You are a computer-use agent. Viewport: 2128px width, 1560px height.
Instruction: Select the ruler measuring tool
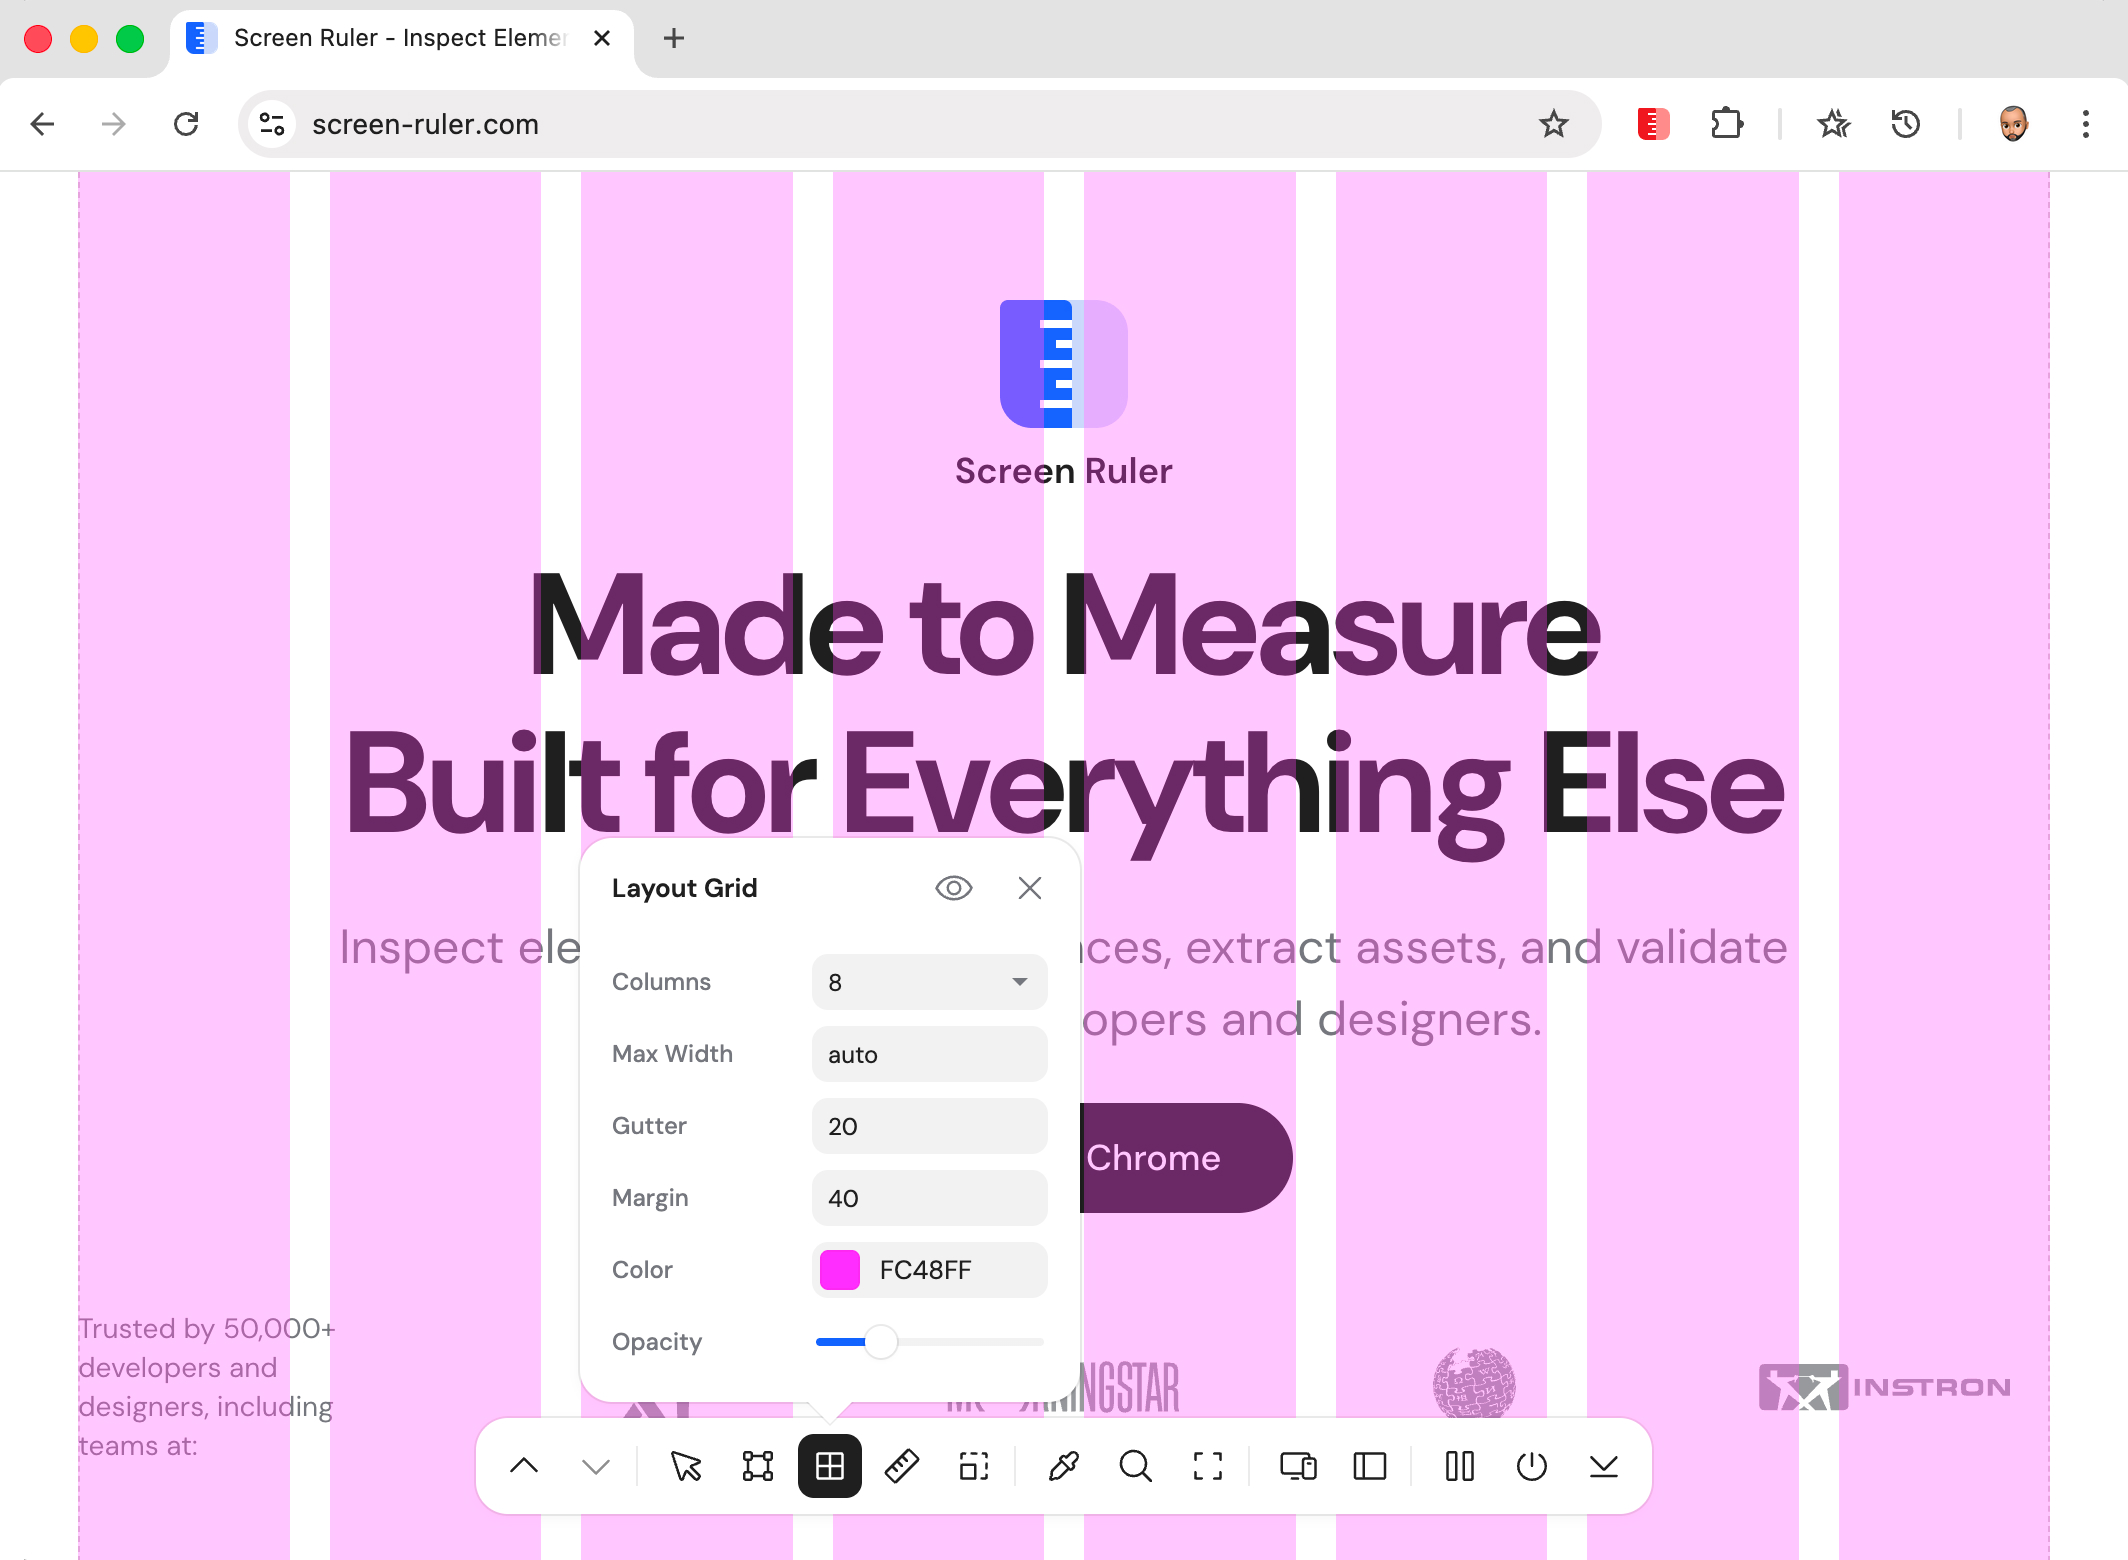coord(902,1466)
